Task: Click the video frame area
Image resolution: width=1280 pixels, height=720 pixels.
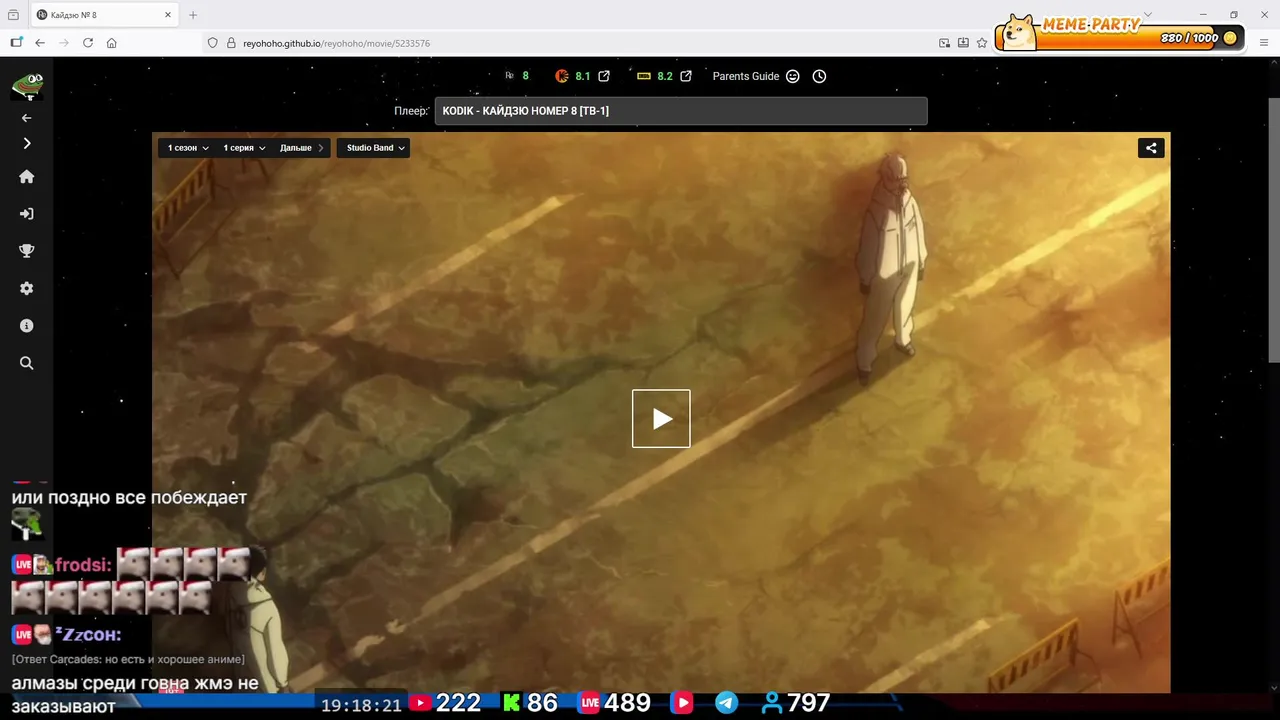Action: coord(661,412)
